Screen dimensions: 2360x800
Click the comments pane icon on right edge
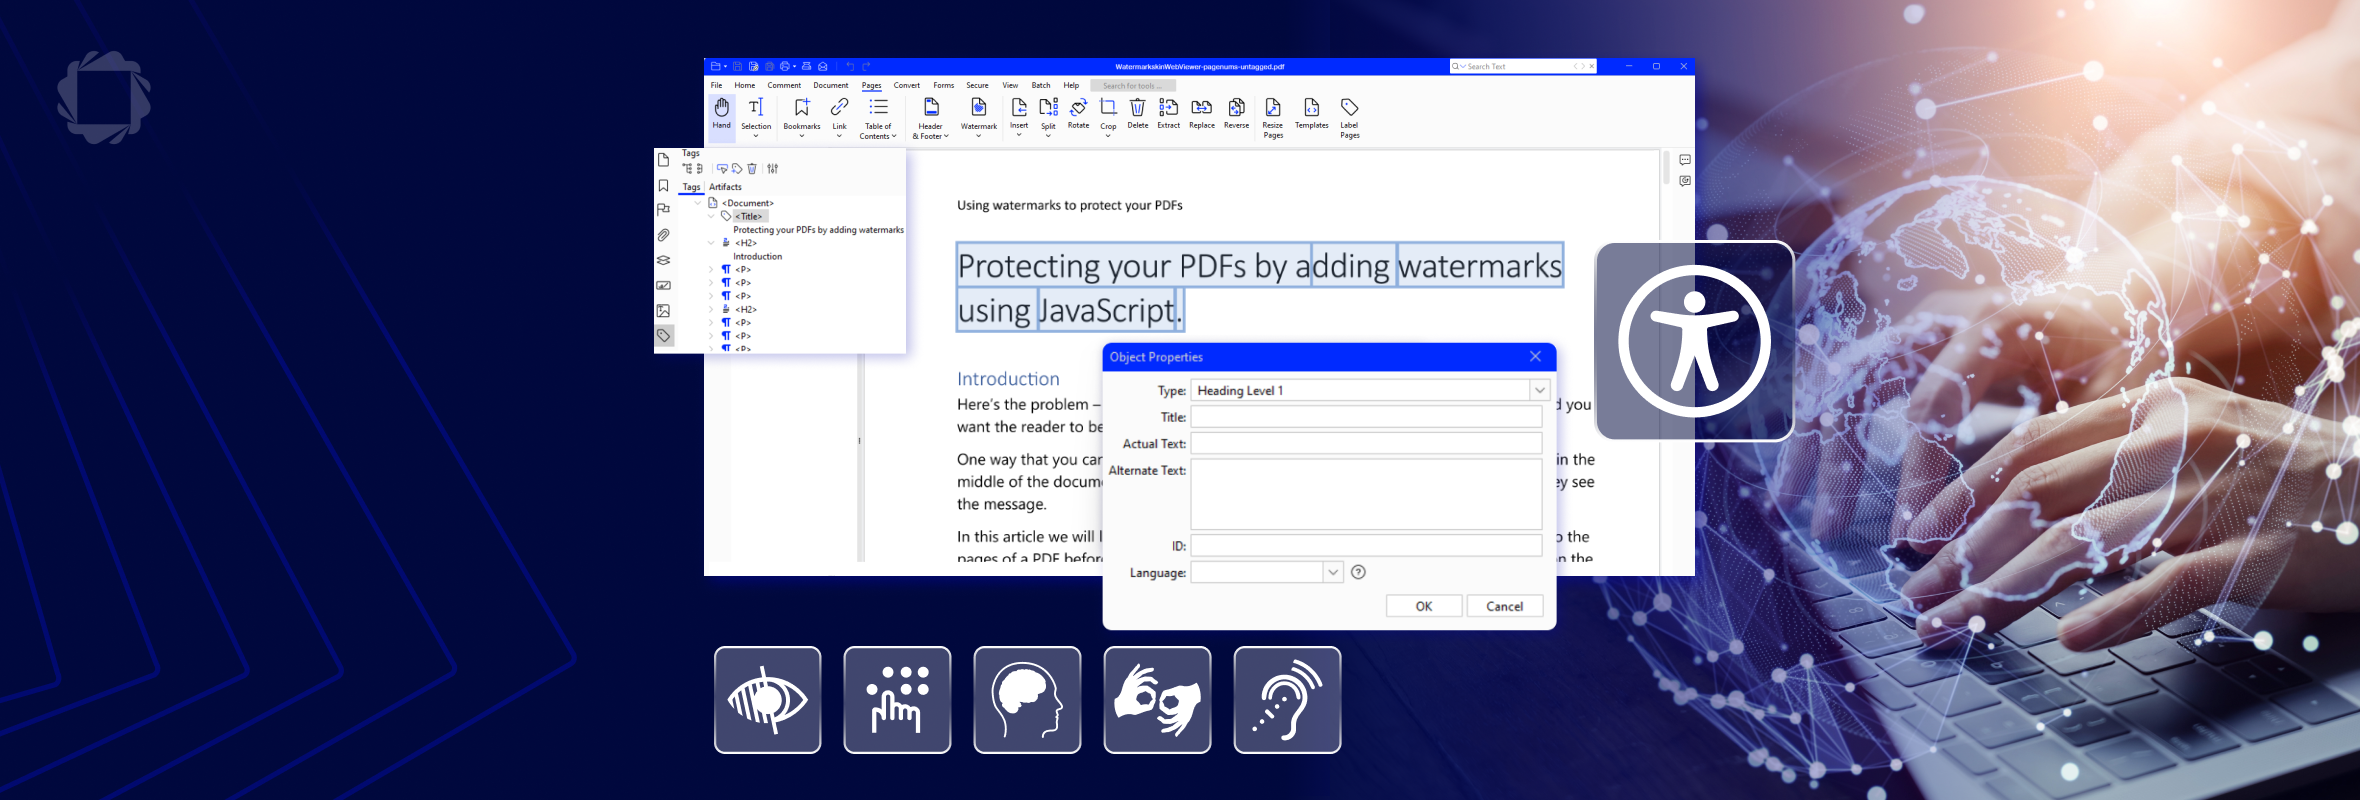click(1685, 160)
